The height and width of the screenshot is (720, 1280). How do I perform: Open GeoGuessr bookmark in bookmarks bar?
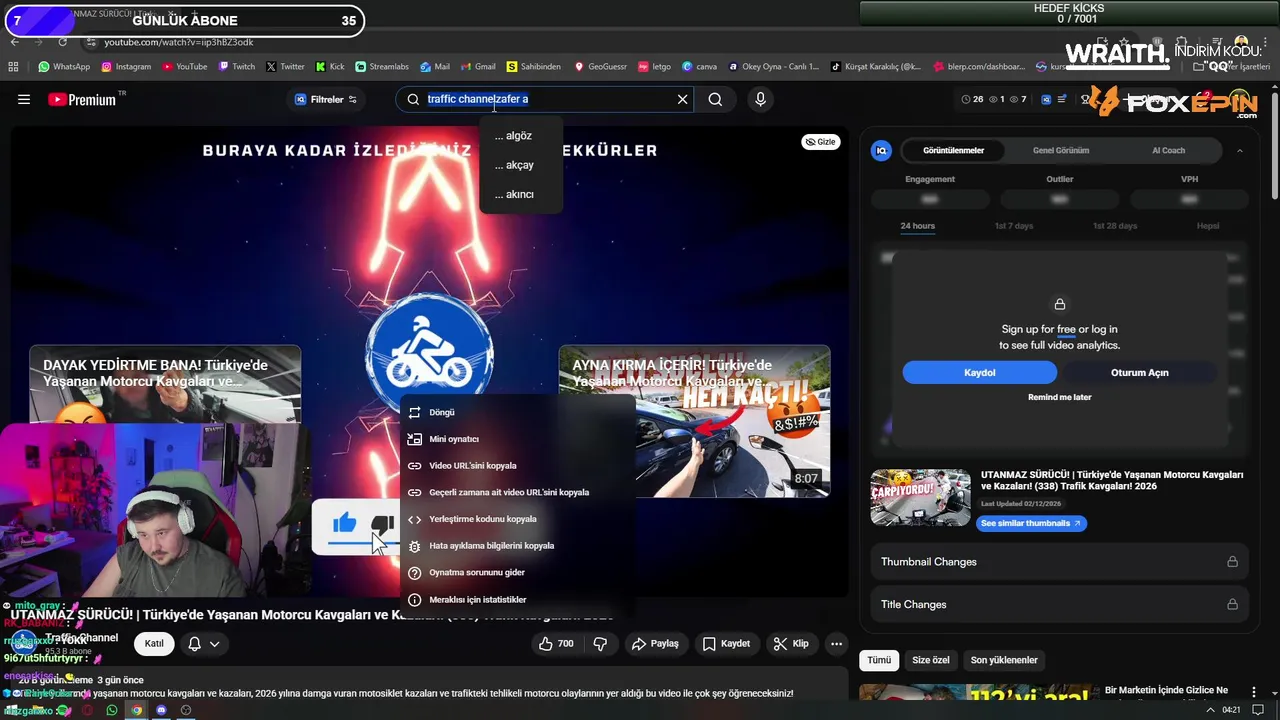pyautogui.click(x=600, y=67)
